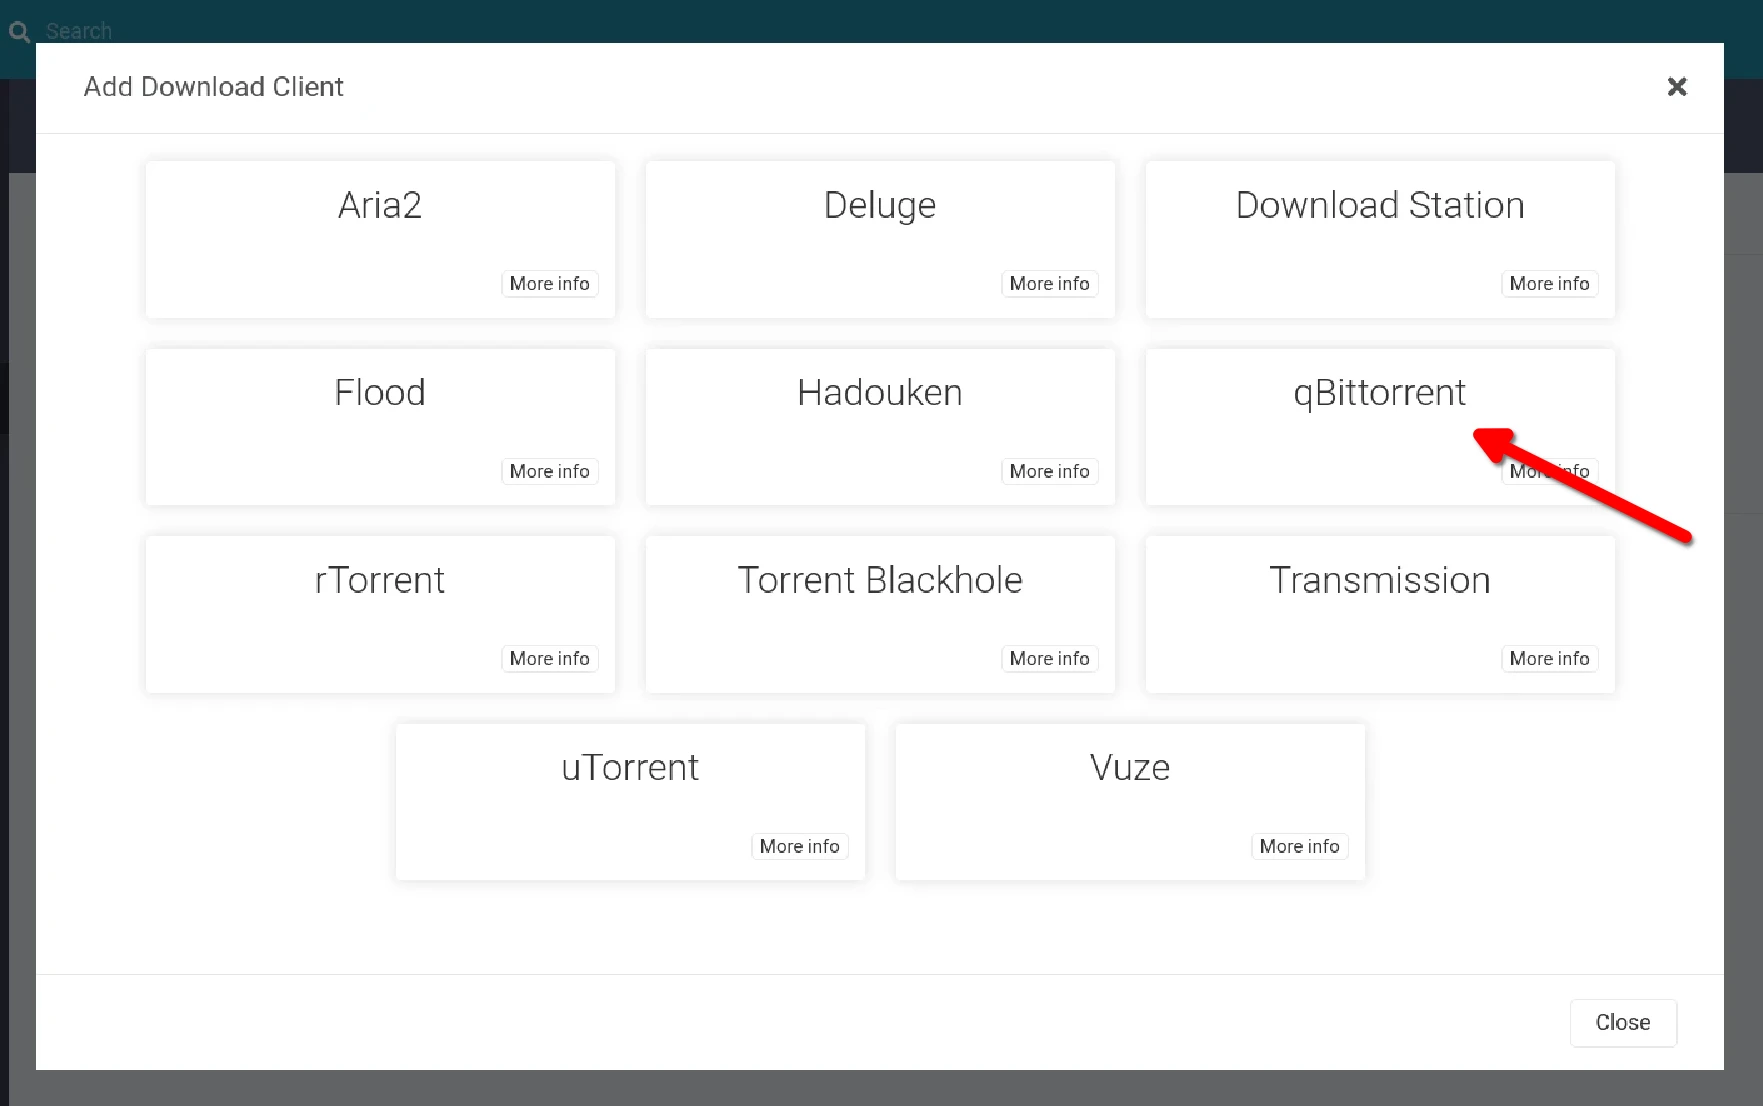View More info for Download Station
The image size is (1763, 1106).
(x=1549, y=284)
